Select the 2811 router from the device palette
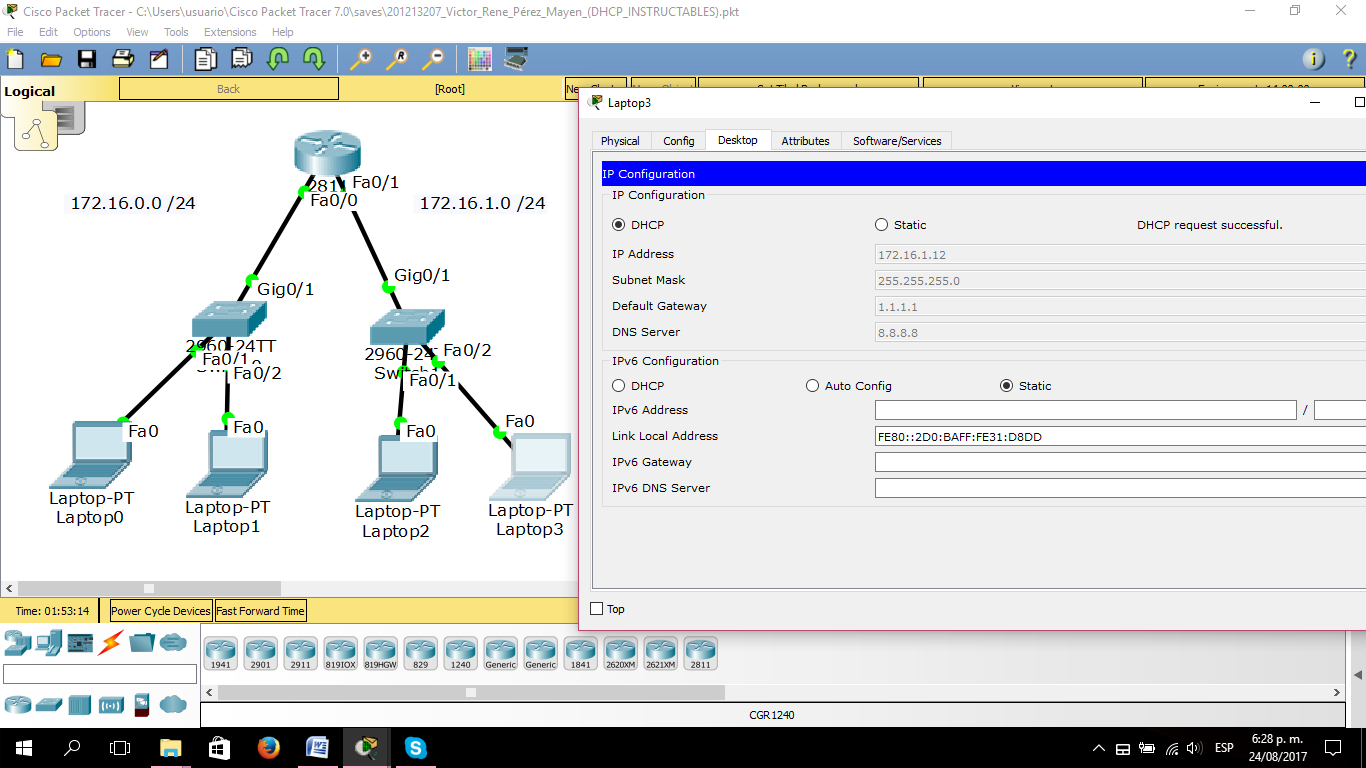Screen dimensions: 1366x768 pos(700,652)
